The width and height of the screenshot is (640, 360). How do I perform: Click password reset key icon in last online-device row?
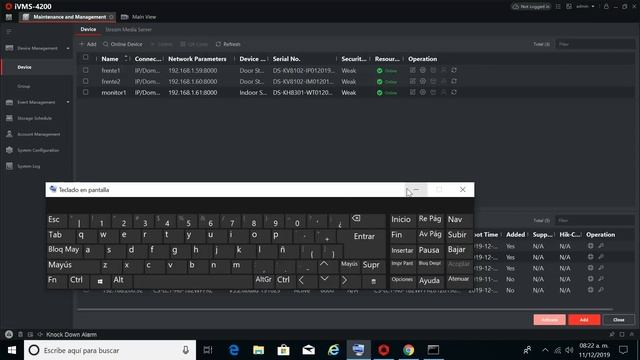point(601,290)
